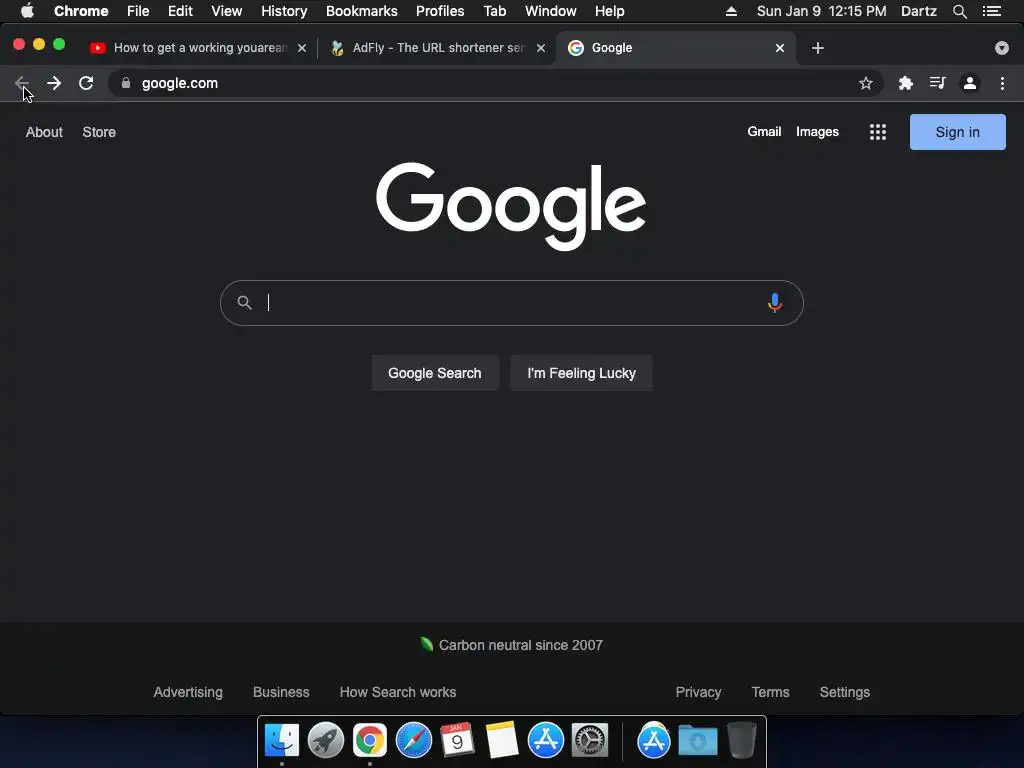This screenshot has width=1024, height=768.
Task: Open Finder from the dock
Action: [x=281, y=741]
